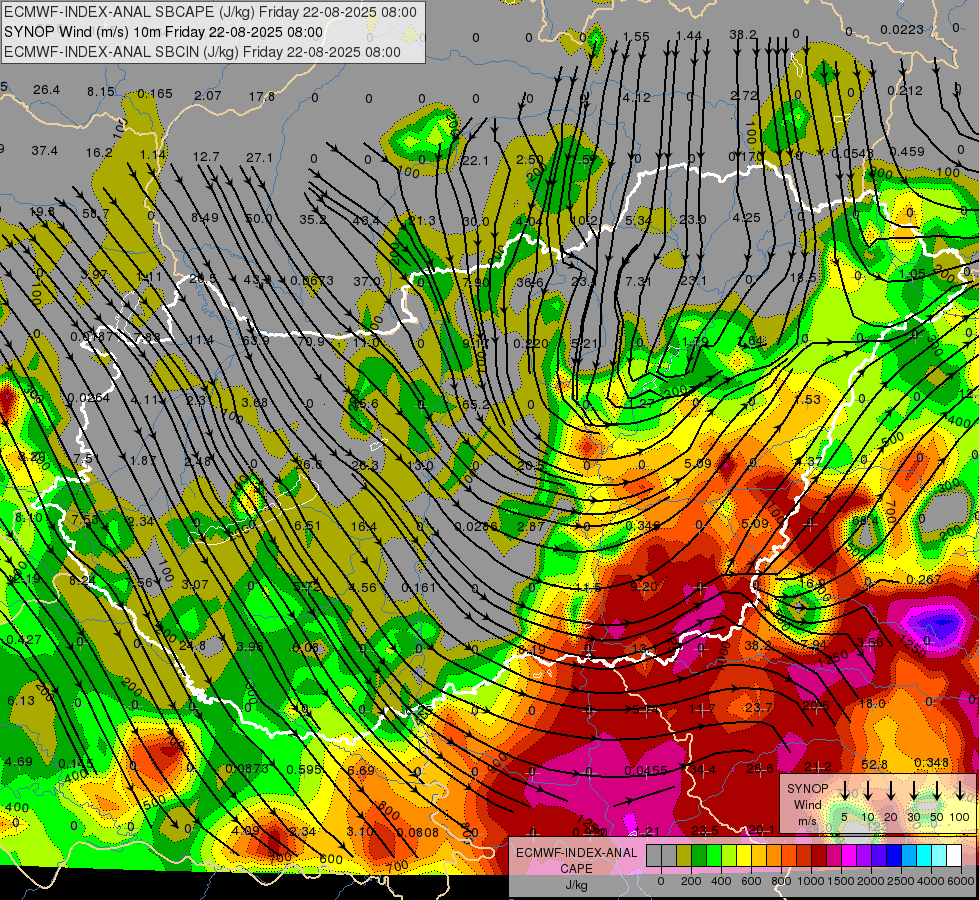Click the 'CAPE' word in the legend
Viewport: 979px width, 900px height.
click(576, 869)
